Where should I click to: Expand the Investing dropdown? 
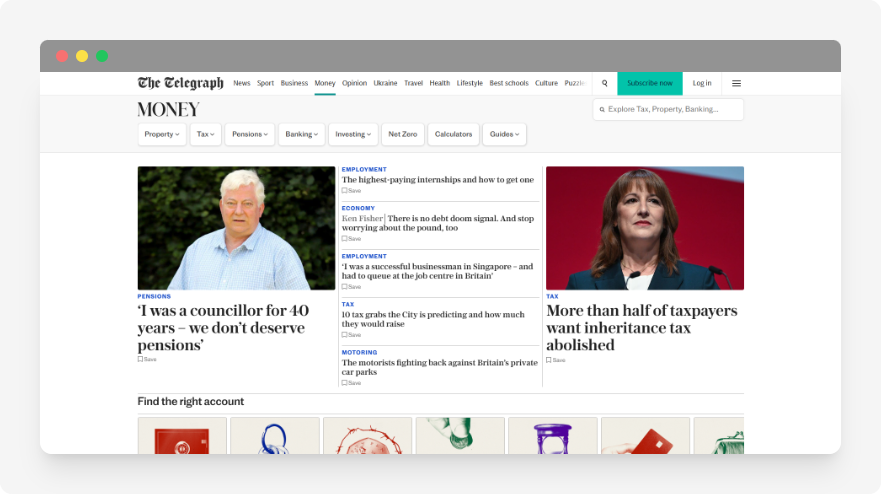click(x=353, y=134)
